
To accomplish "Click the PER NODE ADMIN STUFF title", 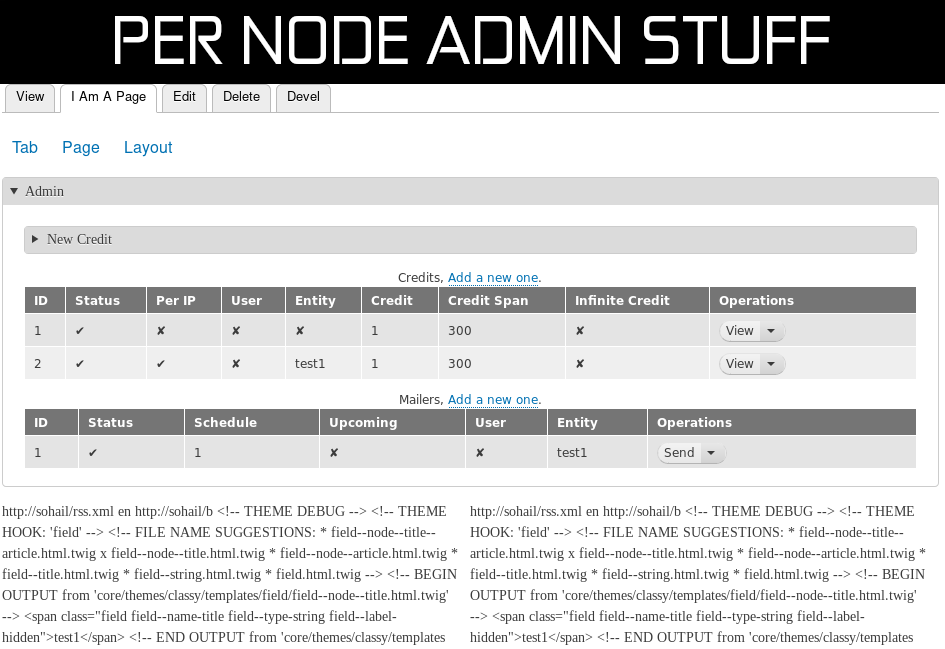I will pos(472,40).
